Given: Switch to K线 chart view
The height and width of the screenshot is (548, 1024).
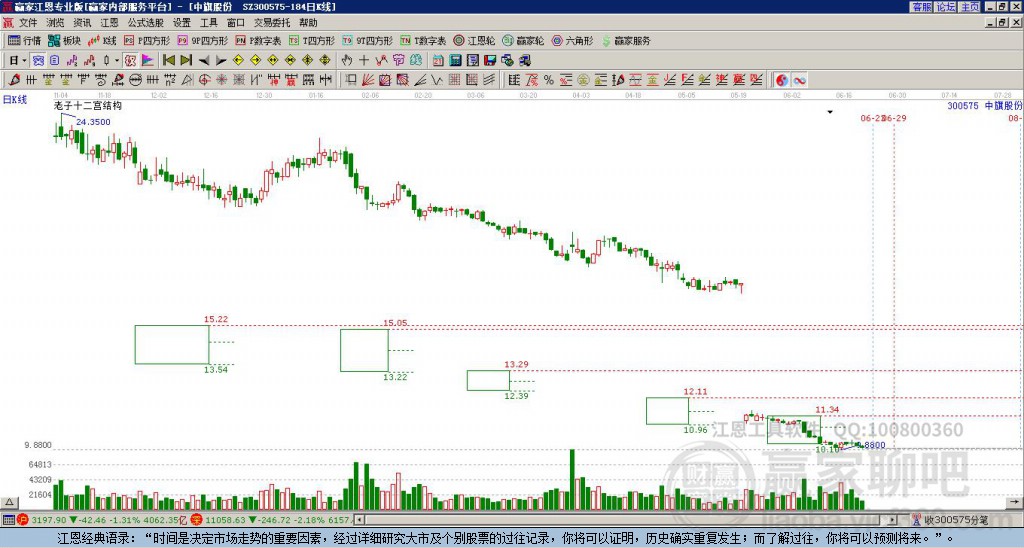Looking at the screenshot, I should pyautogui.click(x=101, y=40).
